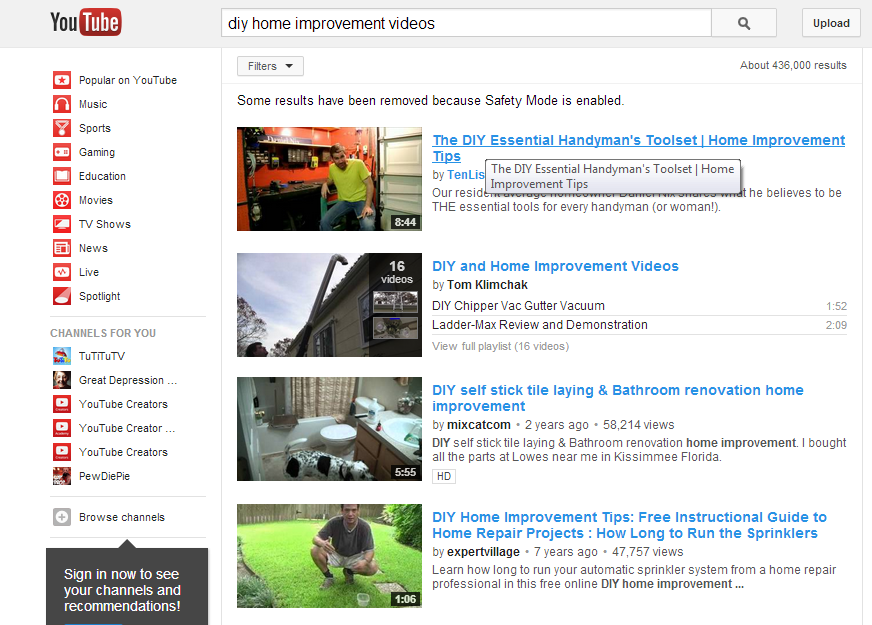Screen dimensions: 872x625
Task: Open DIY and Home Improvement Videos playlist title
Action: click(555, 266)
